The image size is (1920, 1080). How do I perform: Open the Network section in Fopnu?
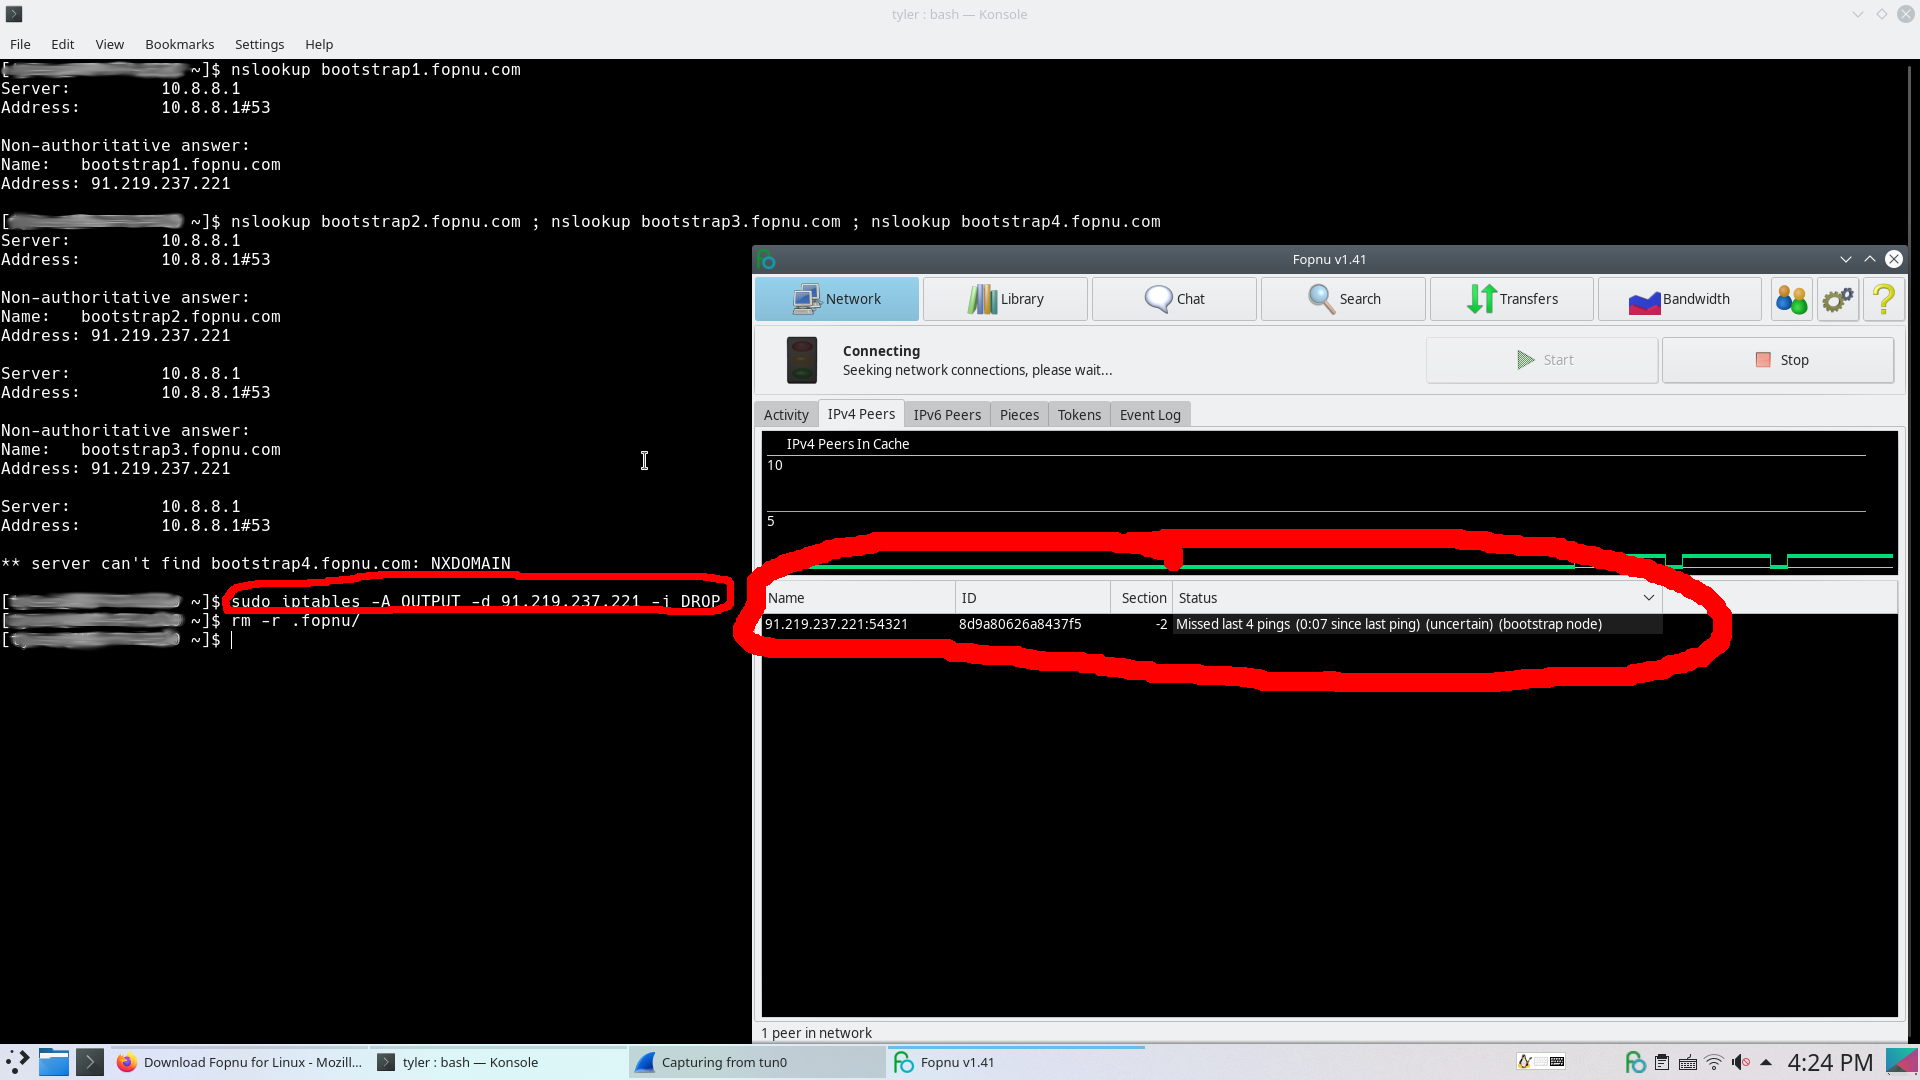click(836, 299)
